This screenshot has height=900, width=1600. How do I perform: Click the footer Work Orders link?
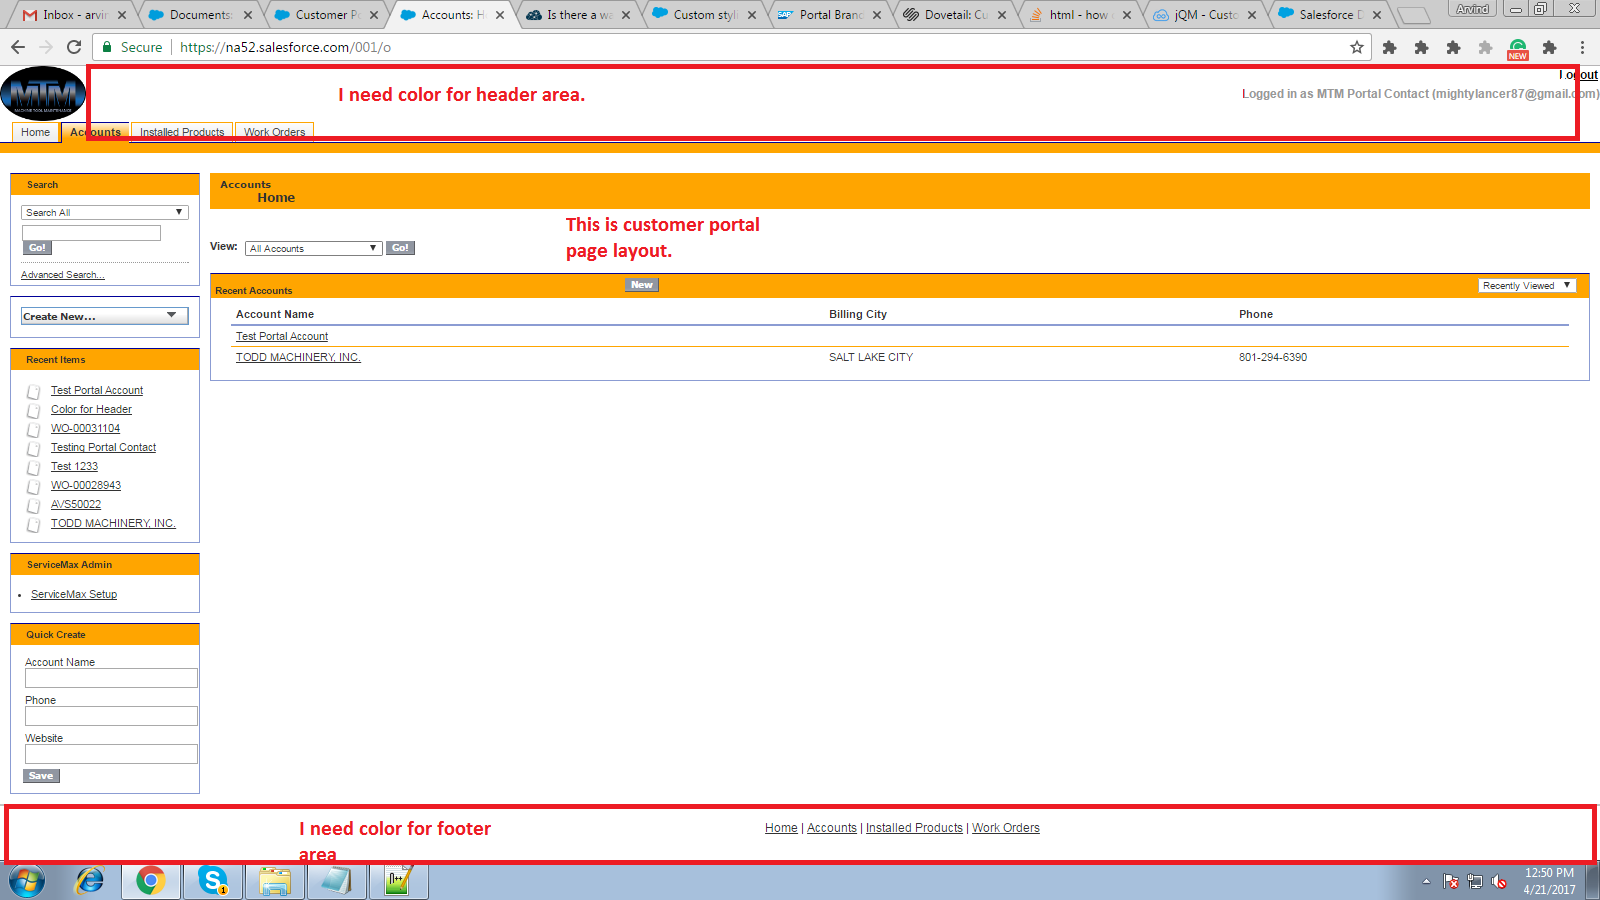[x=1006, y=828]
